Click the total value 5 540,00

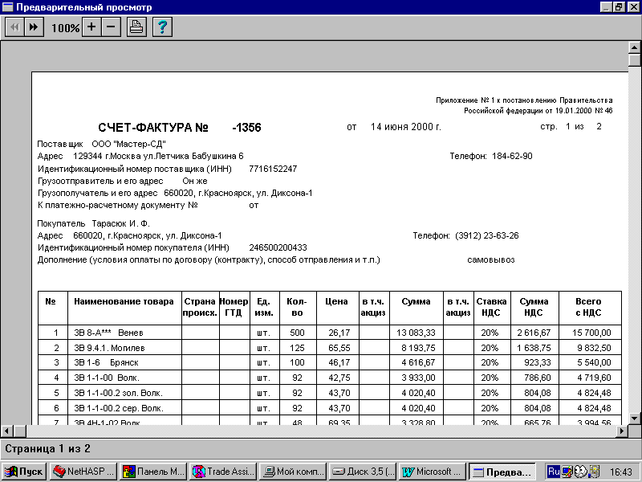tap(594, 363)
